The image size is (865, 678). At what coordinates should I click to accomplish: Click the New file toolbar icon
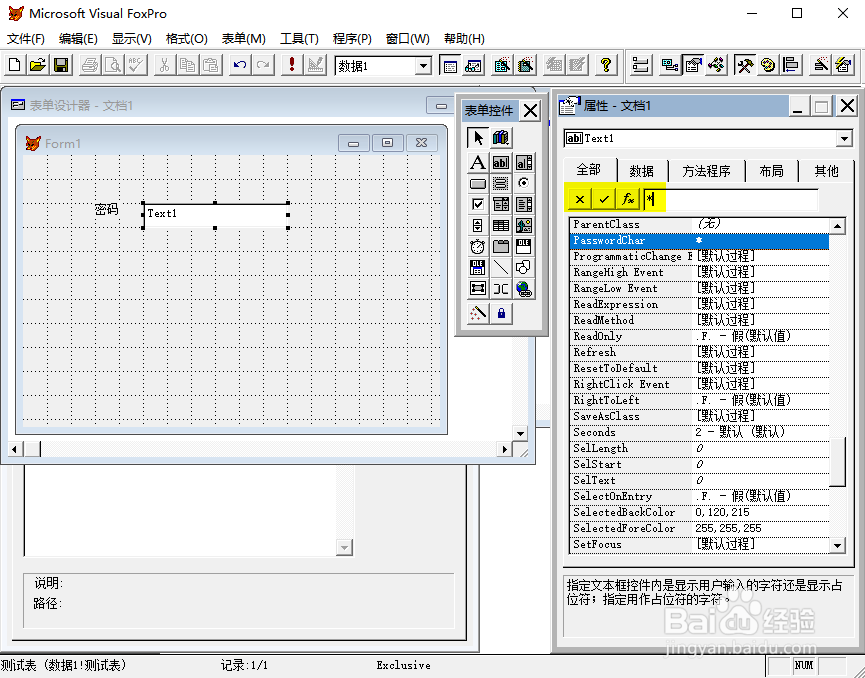pos(15,66)
